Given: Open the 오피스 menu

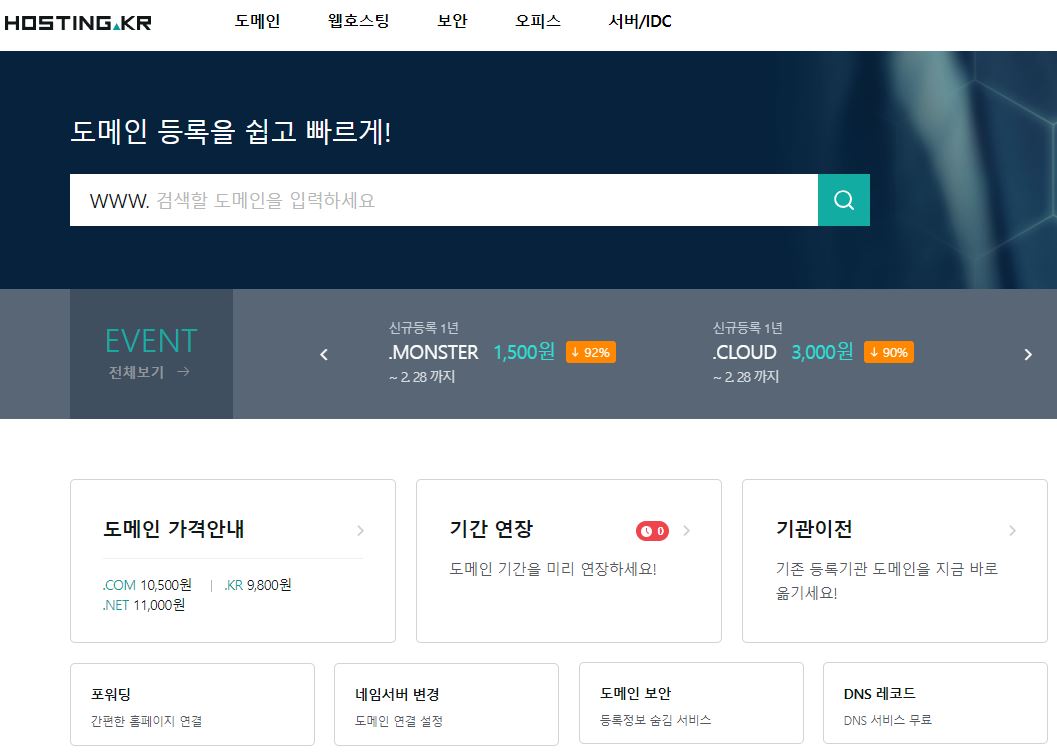Looking at the screenshot, I should pyautogui.click(x=537, y=21).
